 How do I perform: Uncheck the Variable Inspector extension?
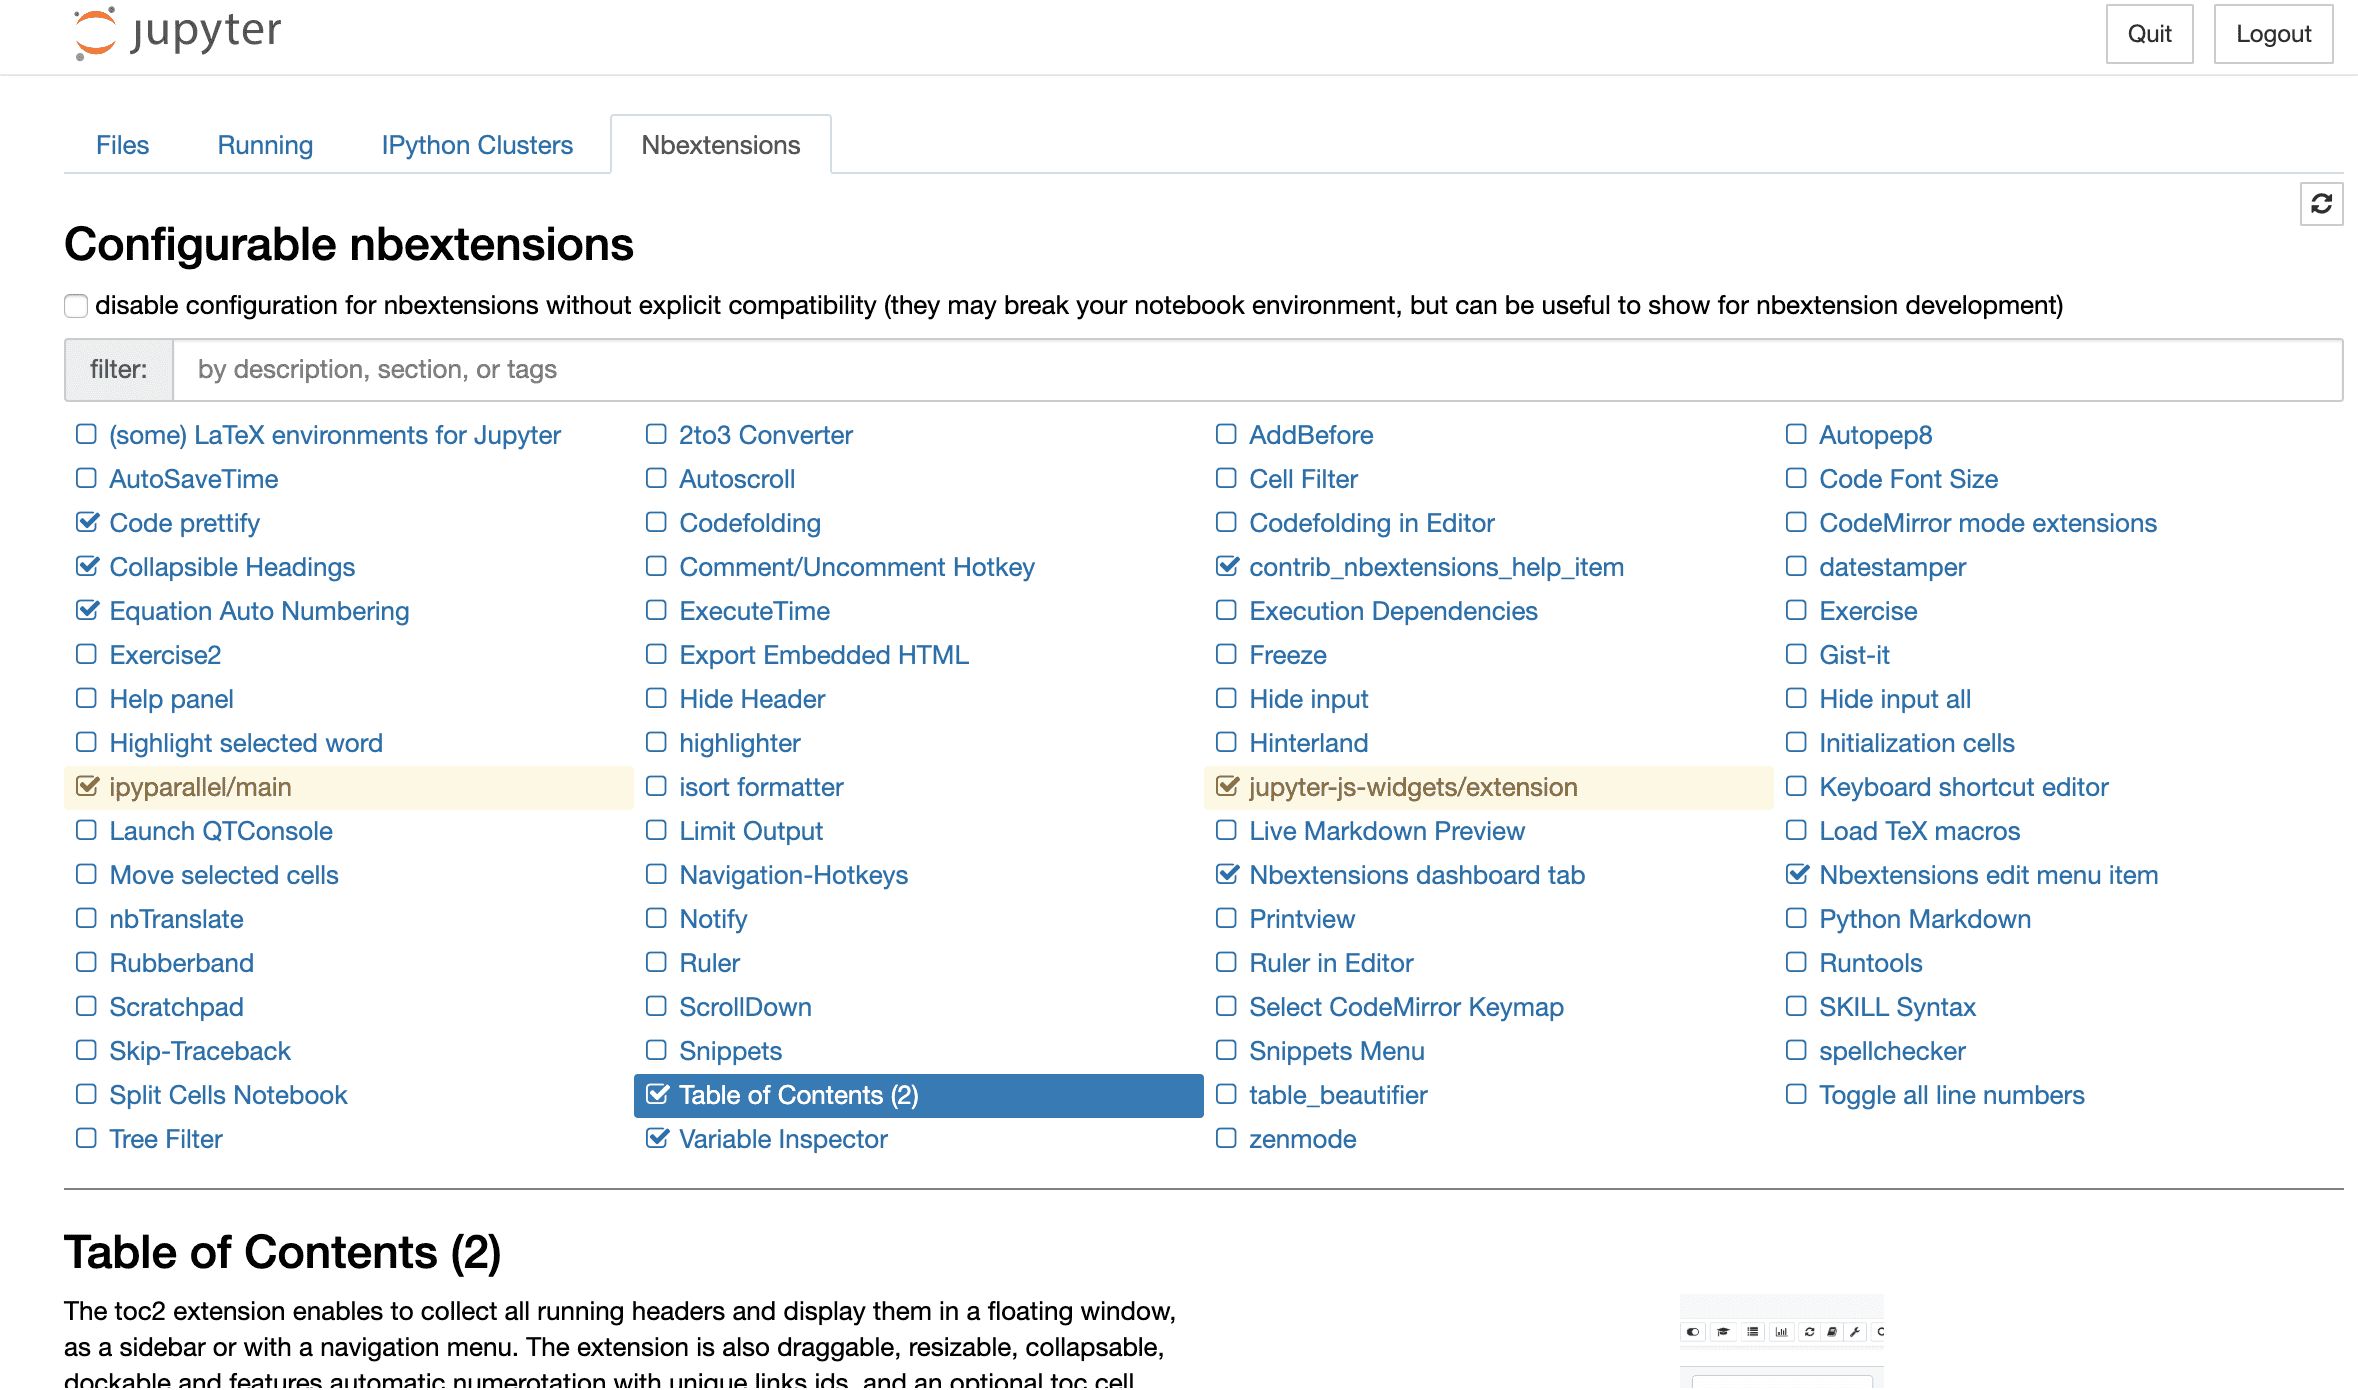coord(657,1138)
